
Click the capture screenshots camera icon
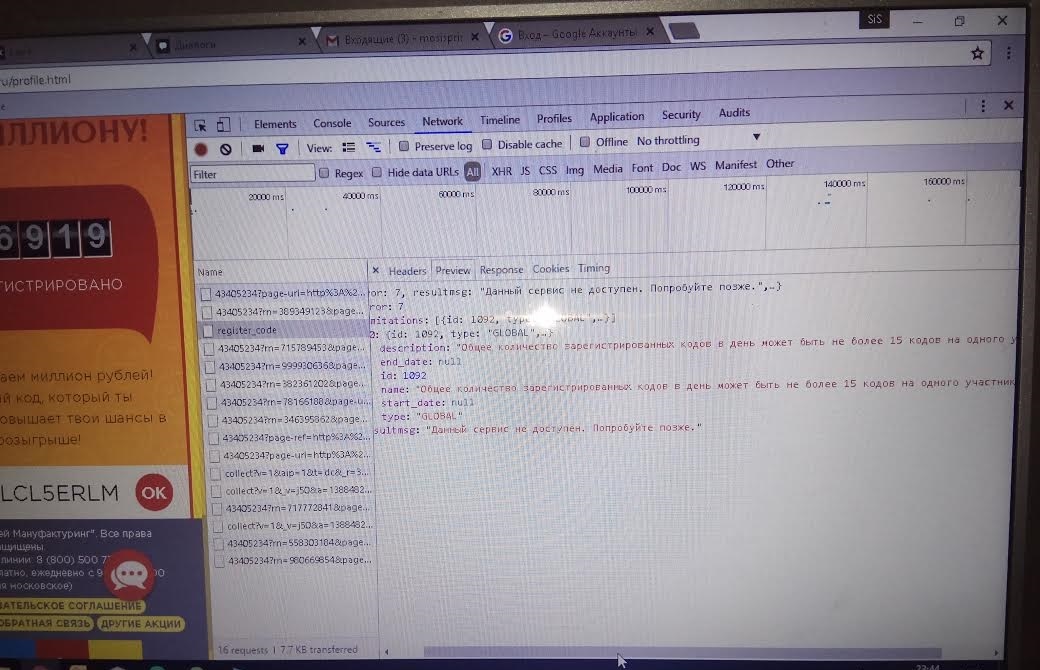click(258, 148)
